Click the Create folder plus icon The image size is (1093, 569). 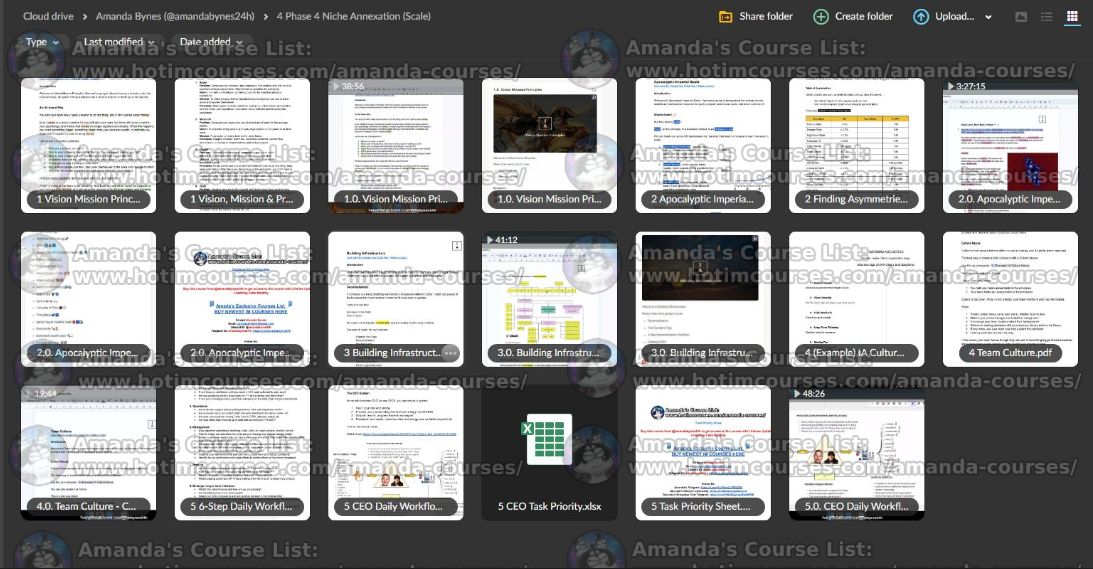(x=821, y=16)
